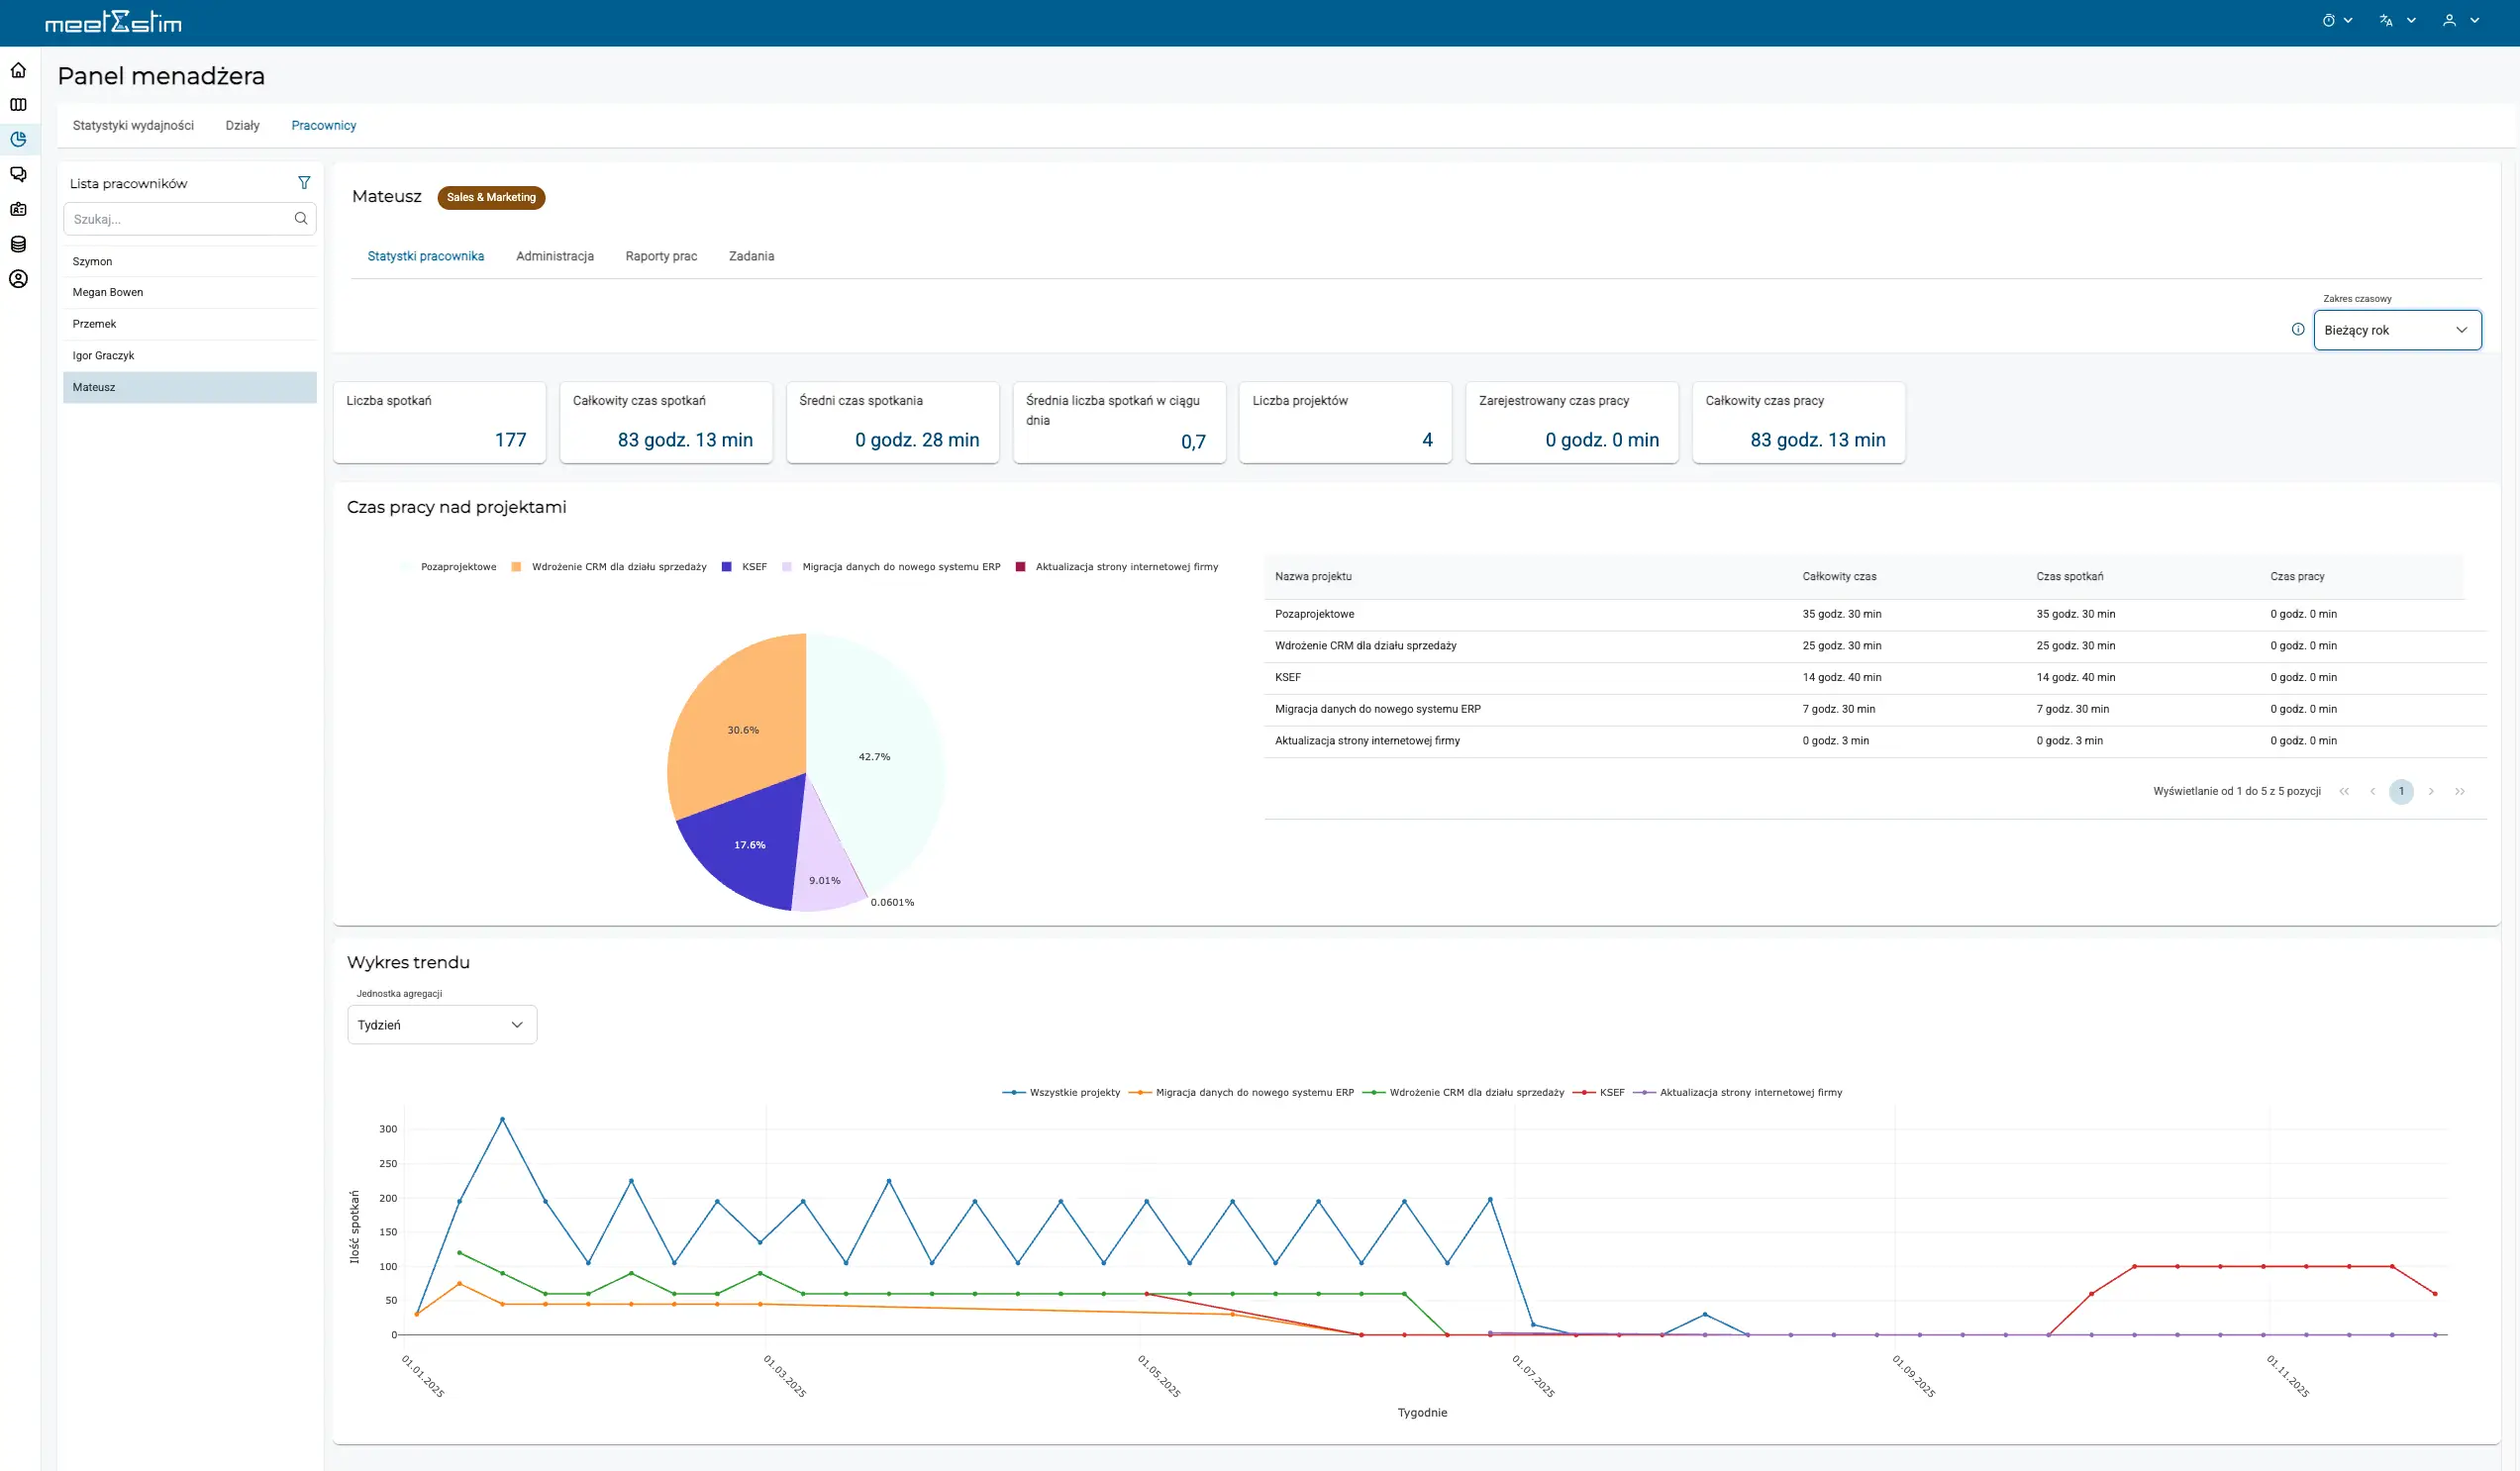Open the database stack sidebar icon
2520x1471 pixels.
[18, 244]
